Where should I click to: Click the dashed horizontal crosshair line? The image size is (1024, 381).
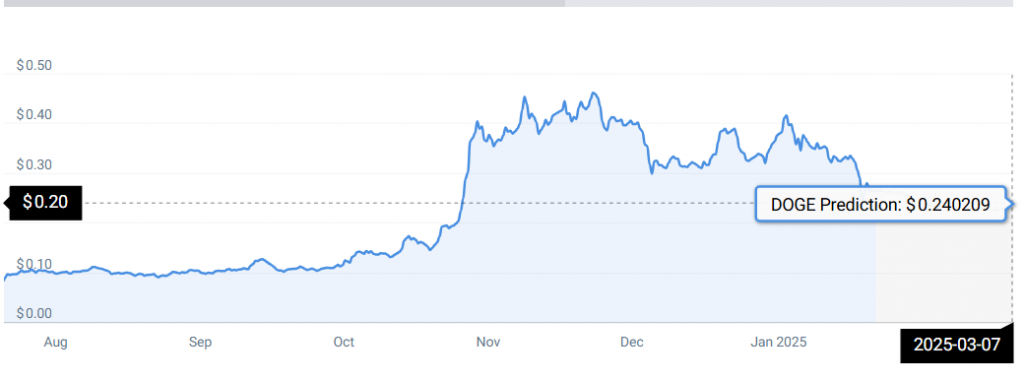[x=418, y=203]
